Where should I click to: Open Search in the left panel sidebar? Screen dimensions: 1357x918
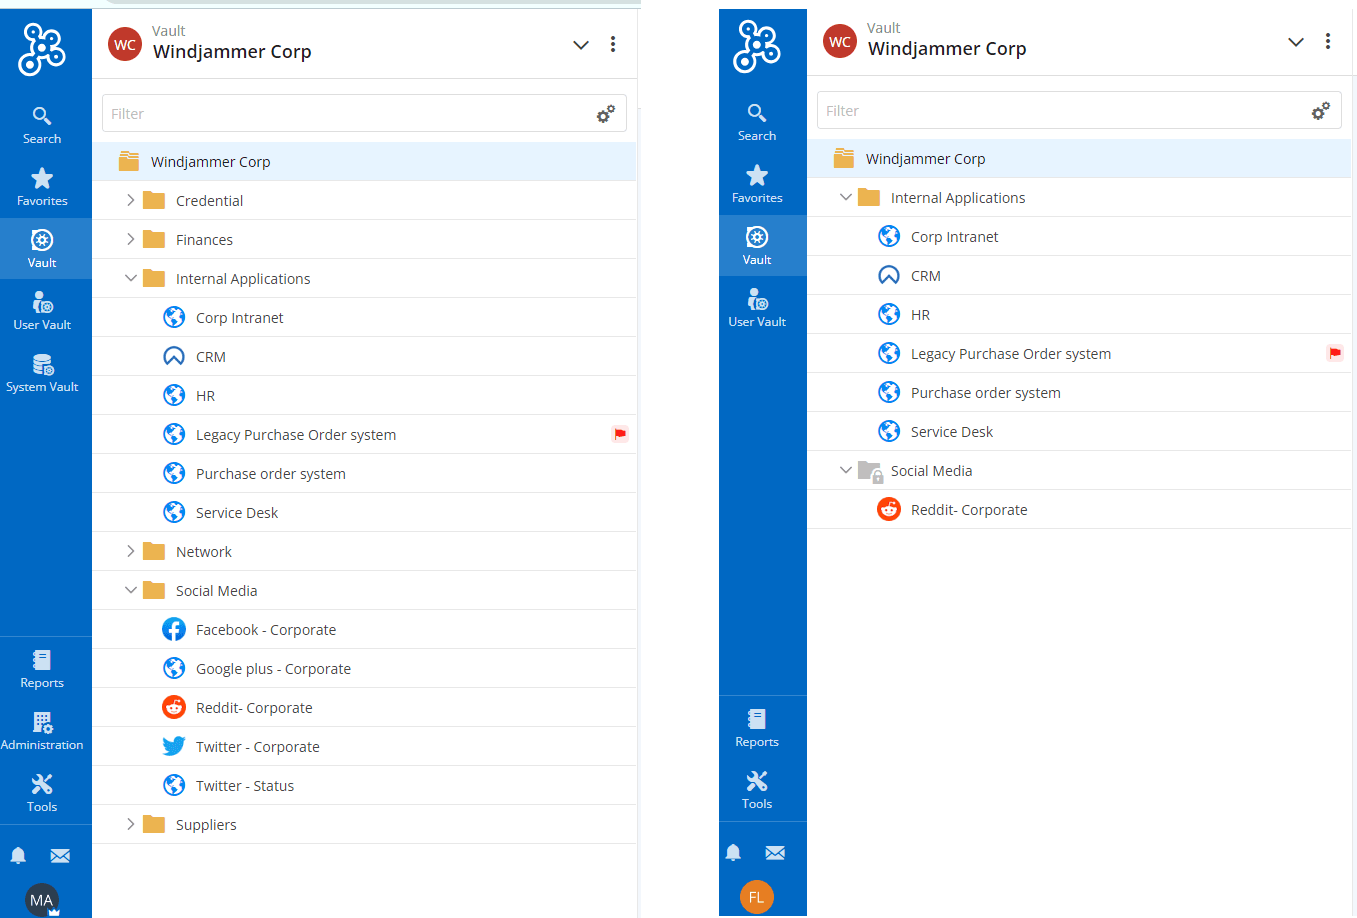(x=42, y=125)
